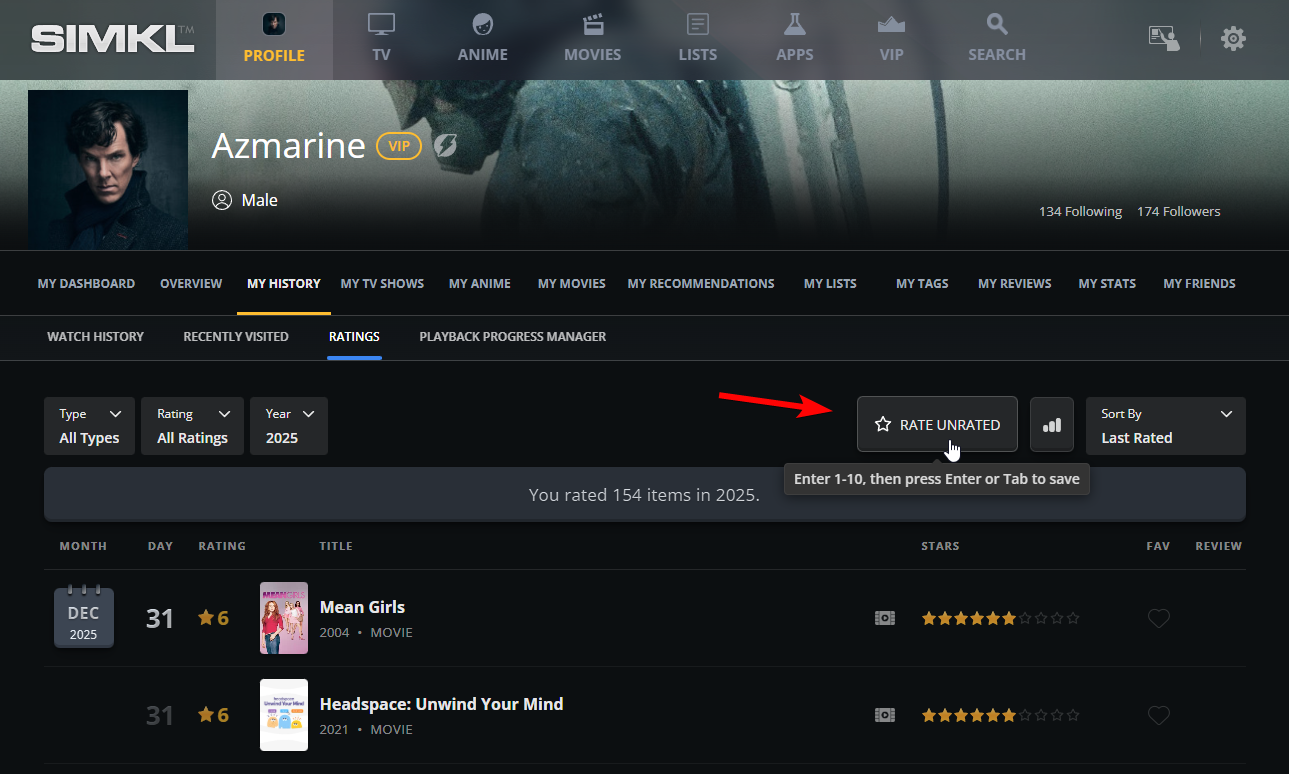Click the Search magnifier icon
Viewport: 1289px width, 774px height.
pyautogui.click(x=996, y=26)
